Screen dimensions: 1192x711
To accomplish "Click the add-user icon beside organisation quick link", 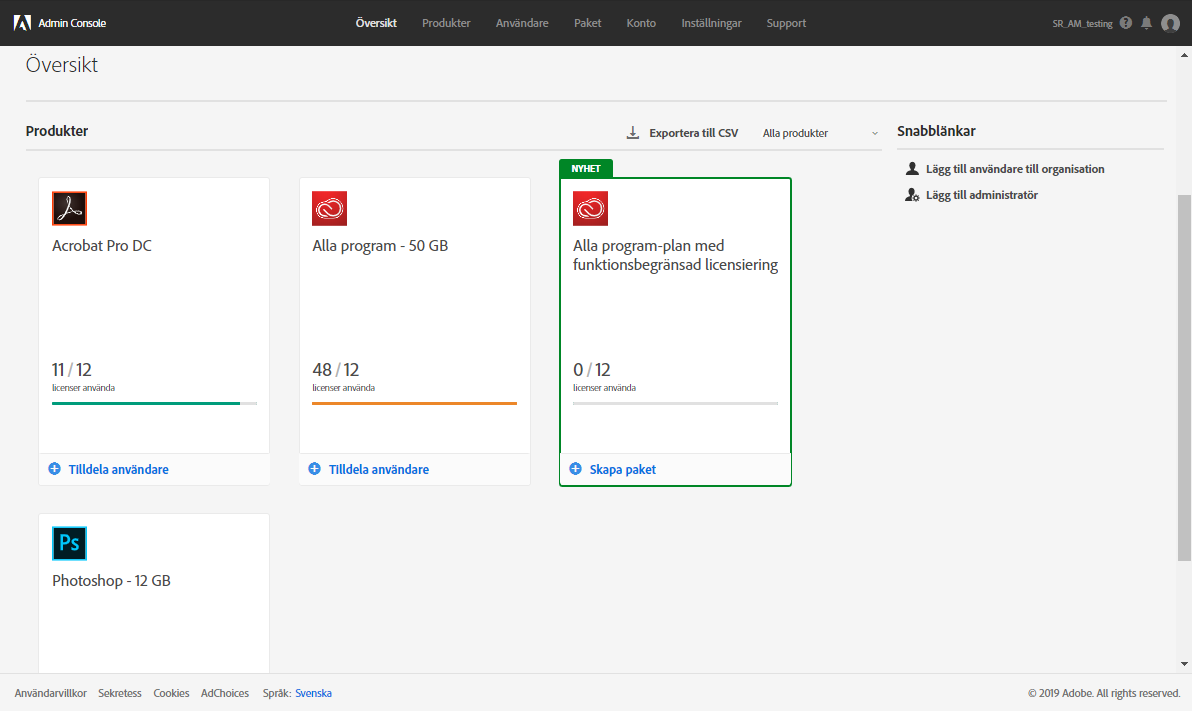I will [911, 168].
